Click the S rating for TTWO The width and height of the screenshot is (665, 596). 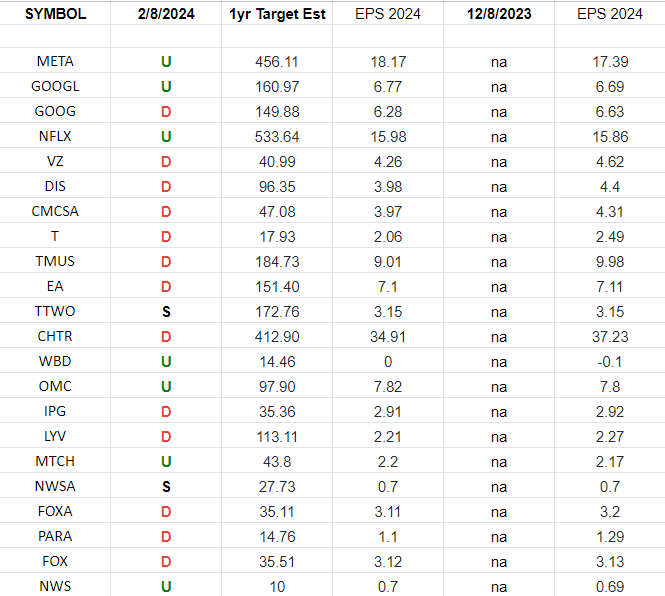[166, 312]
